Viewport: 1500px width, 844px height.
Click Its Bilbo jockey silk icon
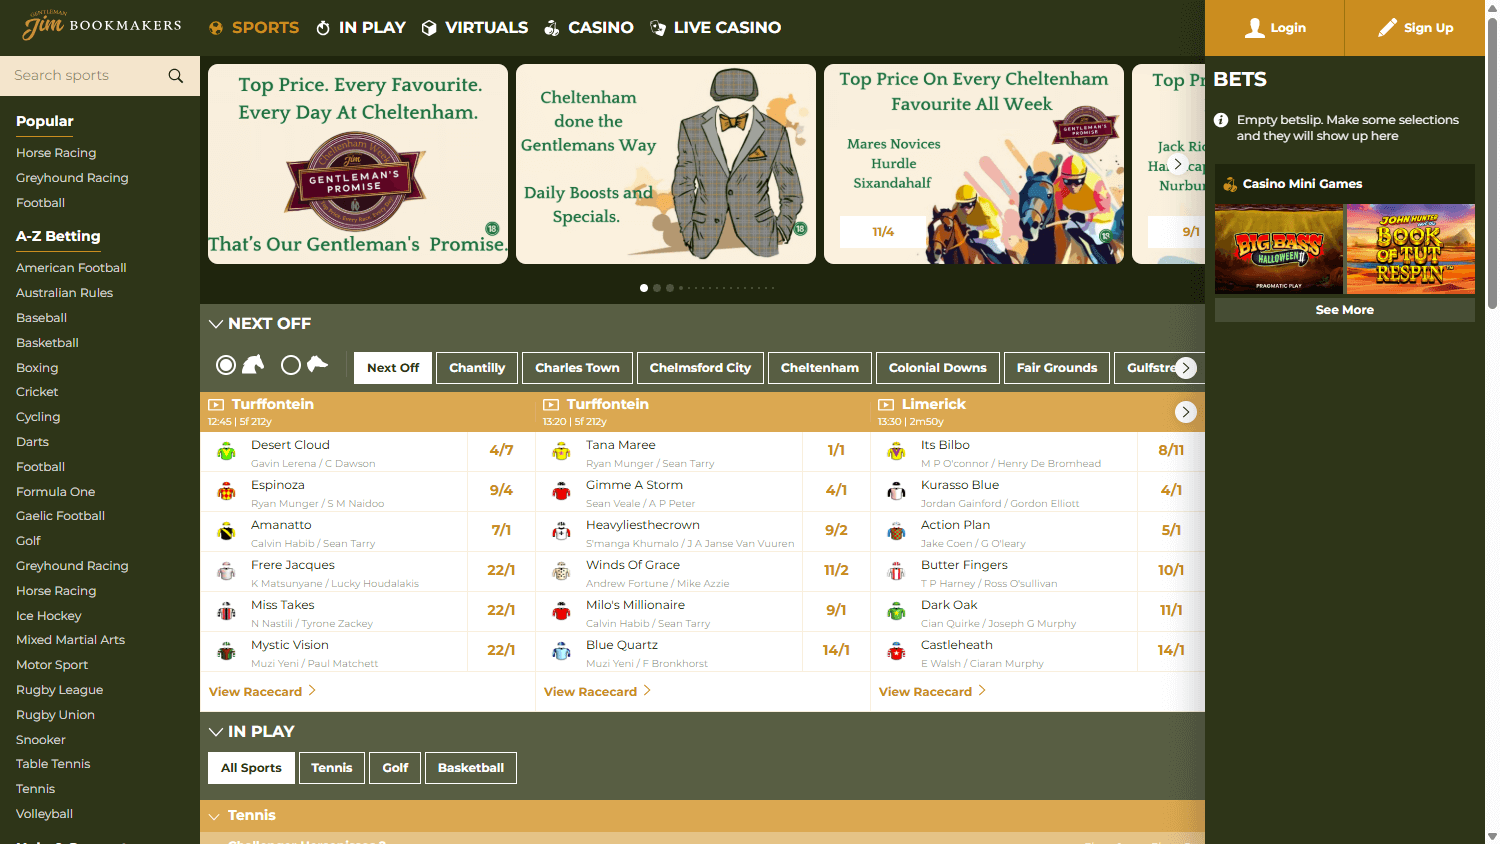pos(897,452)
